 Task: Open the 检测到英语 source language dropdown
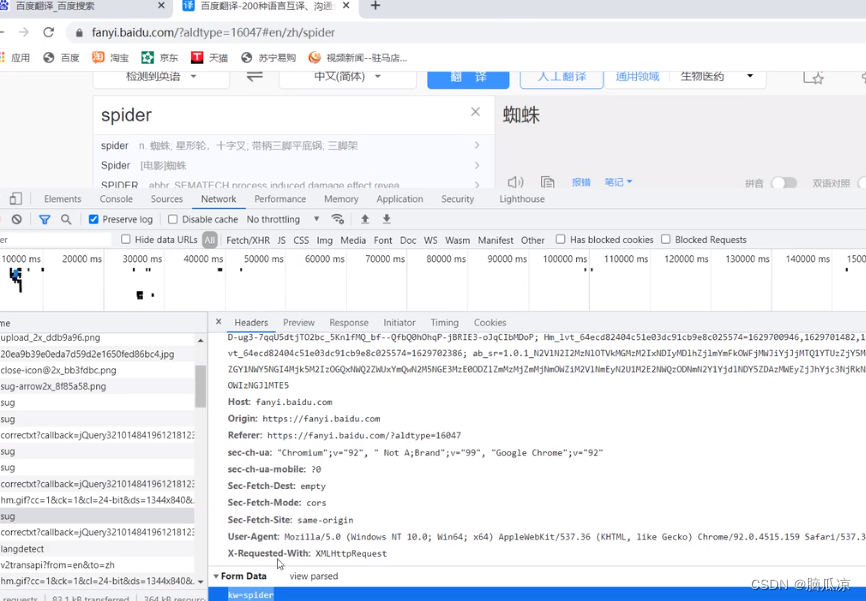pos(161,76)
